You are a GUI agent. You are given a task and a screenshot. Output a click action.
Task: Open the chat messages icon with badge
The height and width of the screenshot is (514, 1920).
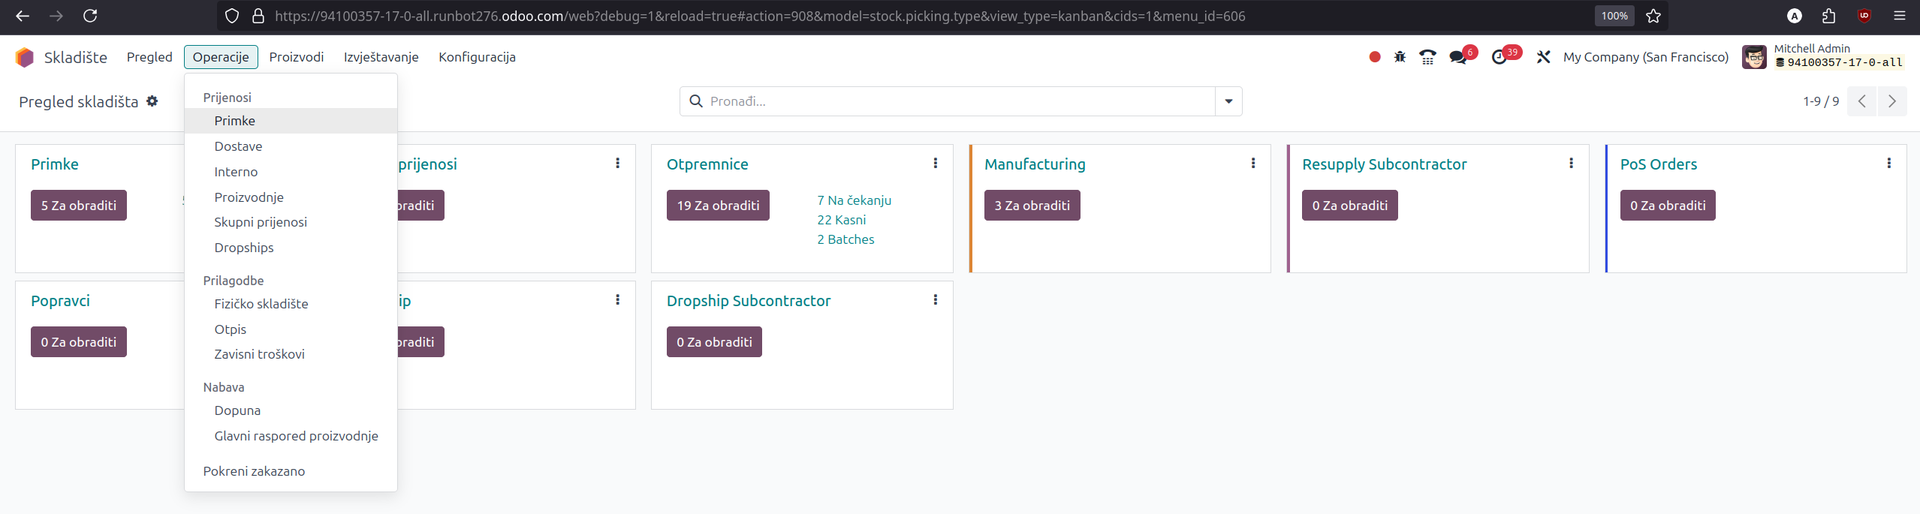1459,57
